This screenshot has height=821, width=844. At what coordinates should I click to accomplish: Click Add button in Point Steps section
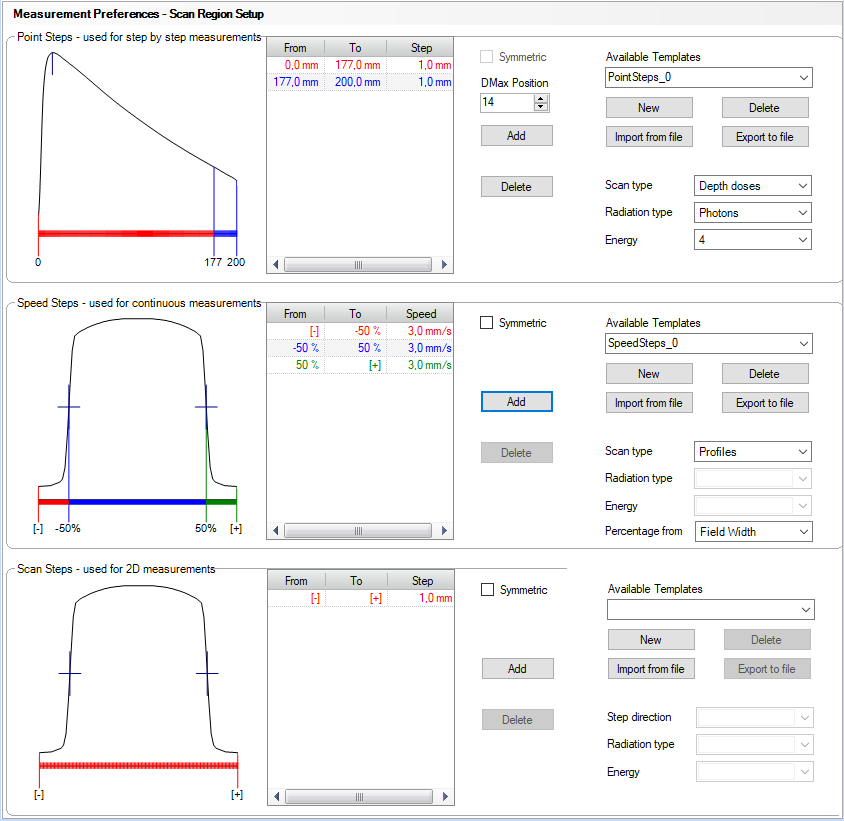[x=516, y=136]
